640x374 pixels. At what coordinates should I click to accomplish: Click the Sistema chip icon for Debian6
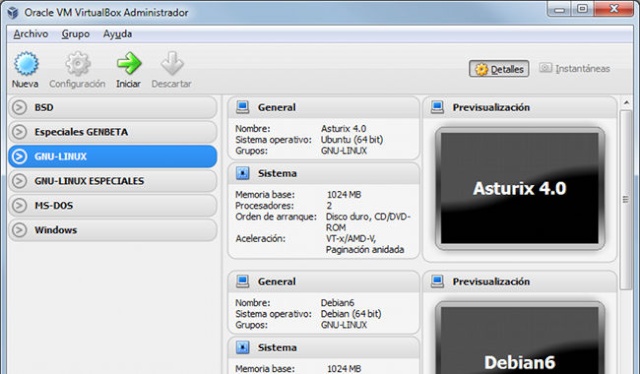click(242, 347)
